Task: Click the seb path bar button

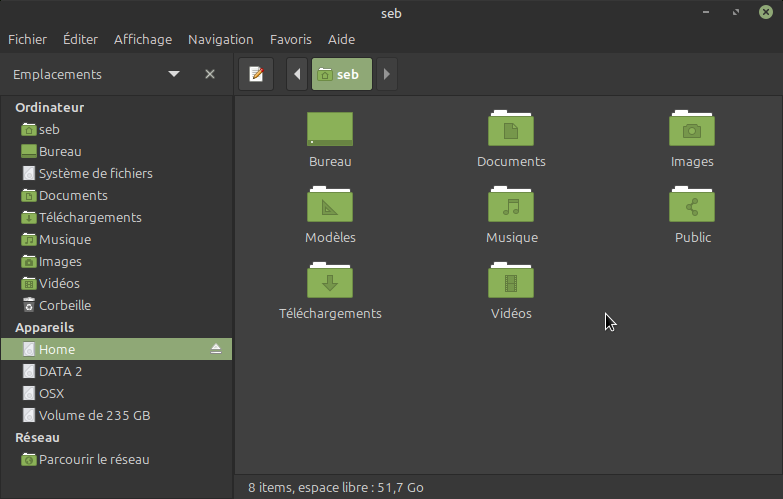Action: point(341,74)
